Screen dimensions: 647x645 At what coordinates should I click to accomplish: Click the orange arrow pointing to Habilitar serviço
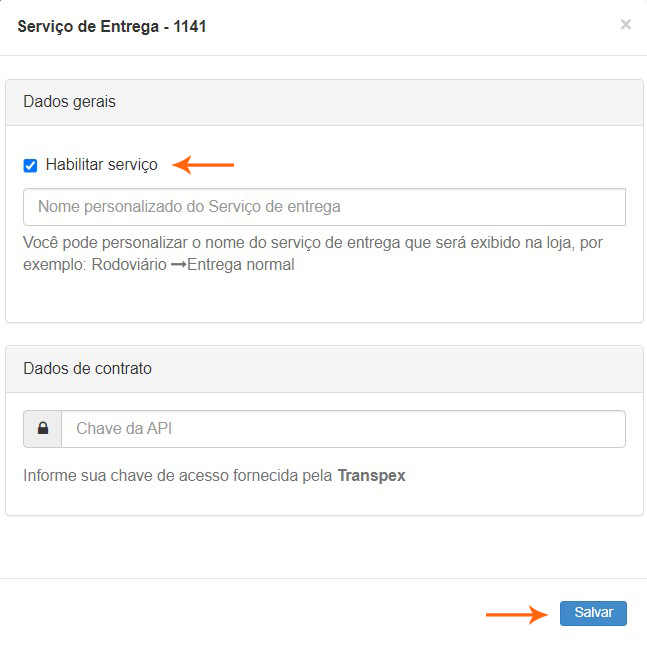pos(204,164)
